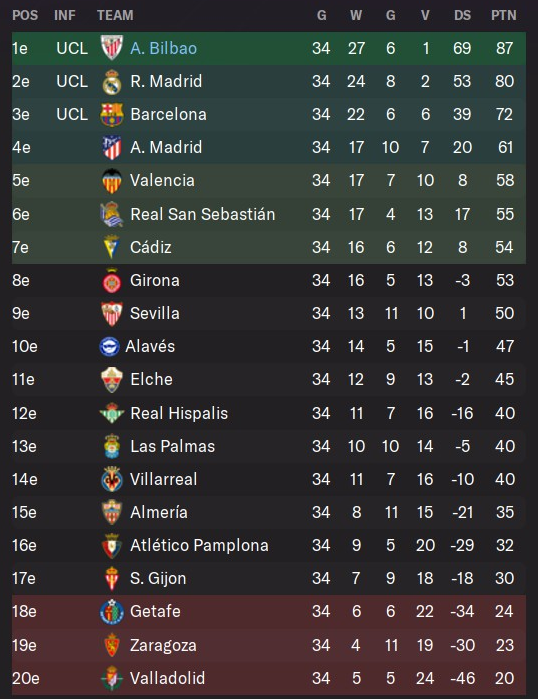Click Sevilla's 50 points value
The height and width of the screenshot is (699, 538).
click(x=504, y=313)
